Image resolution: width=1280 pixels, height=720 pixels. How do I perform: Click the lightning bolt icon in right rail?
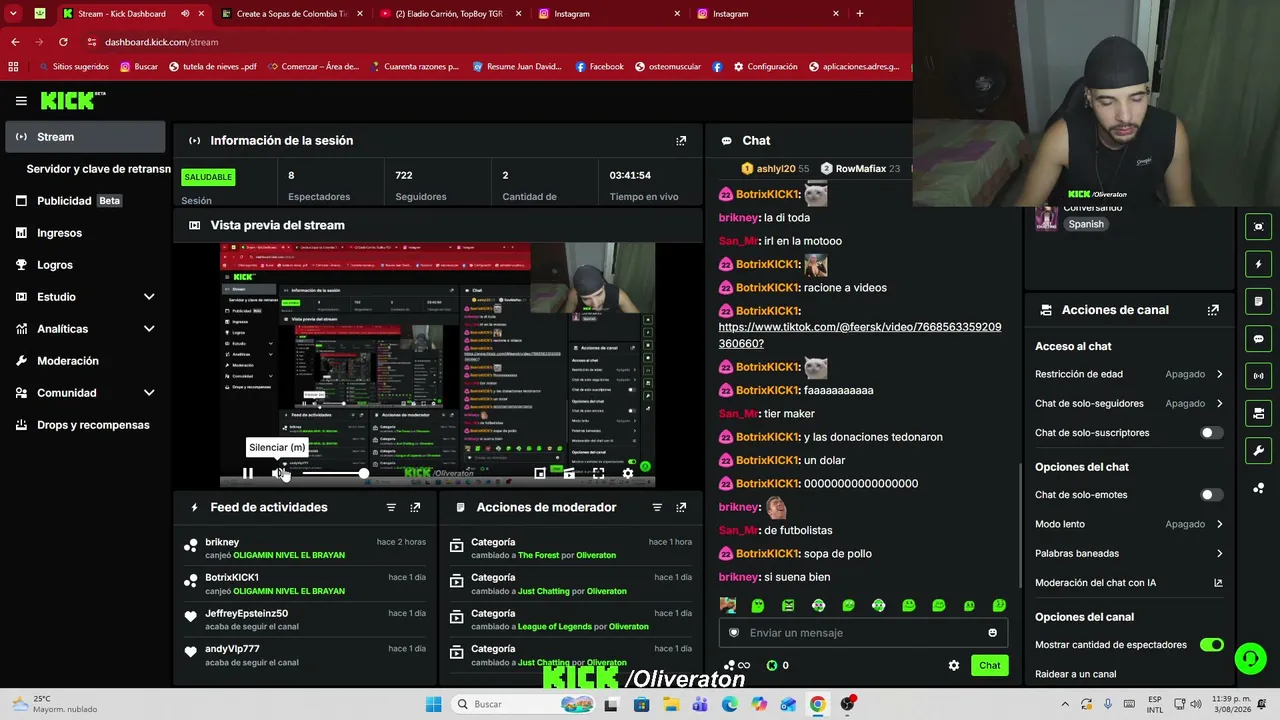pos(1259,264)
